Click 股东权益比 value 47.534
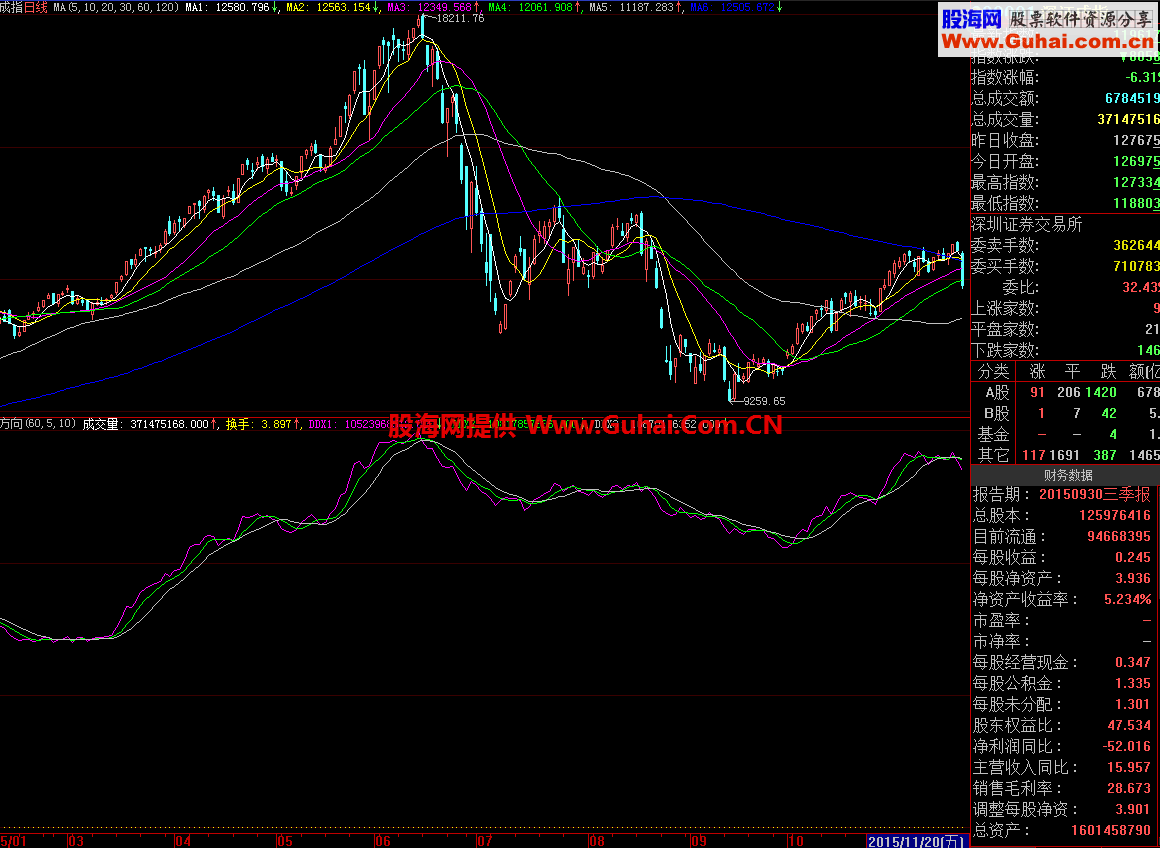Image resolution: width=1160 pixels, height=848 pixels. click(1129, 725)
